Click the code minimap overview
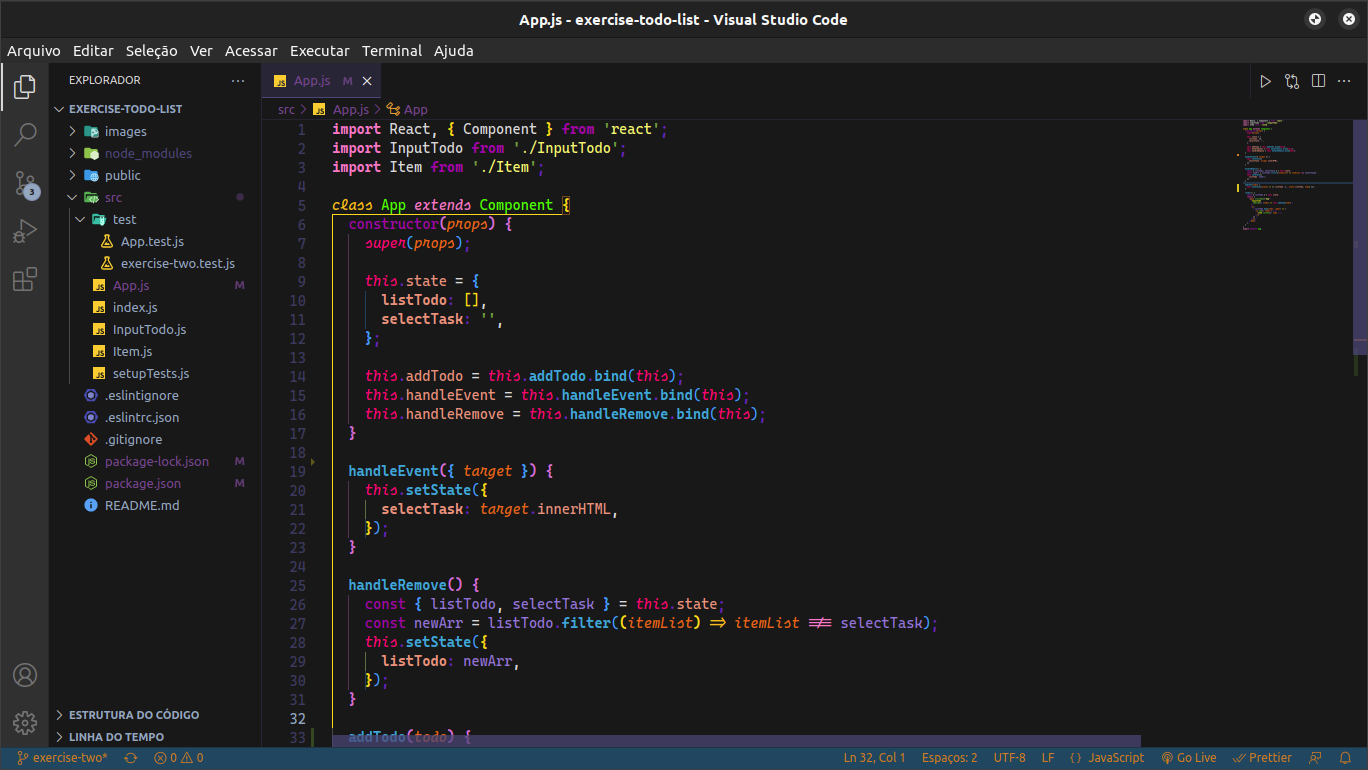The height and width of the screenshot is (770, 1368). point(1295,175)
